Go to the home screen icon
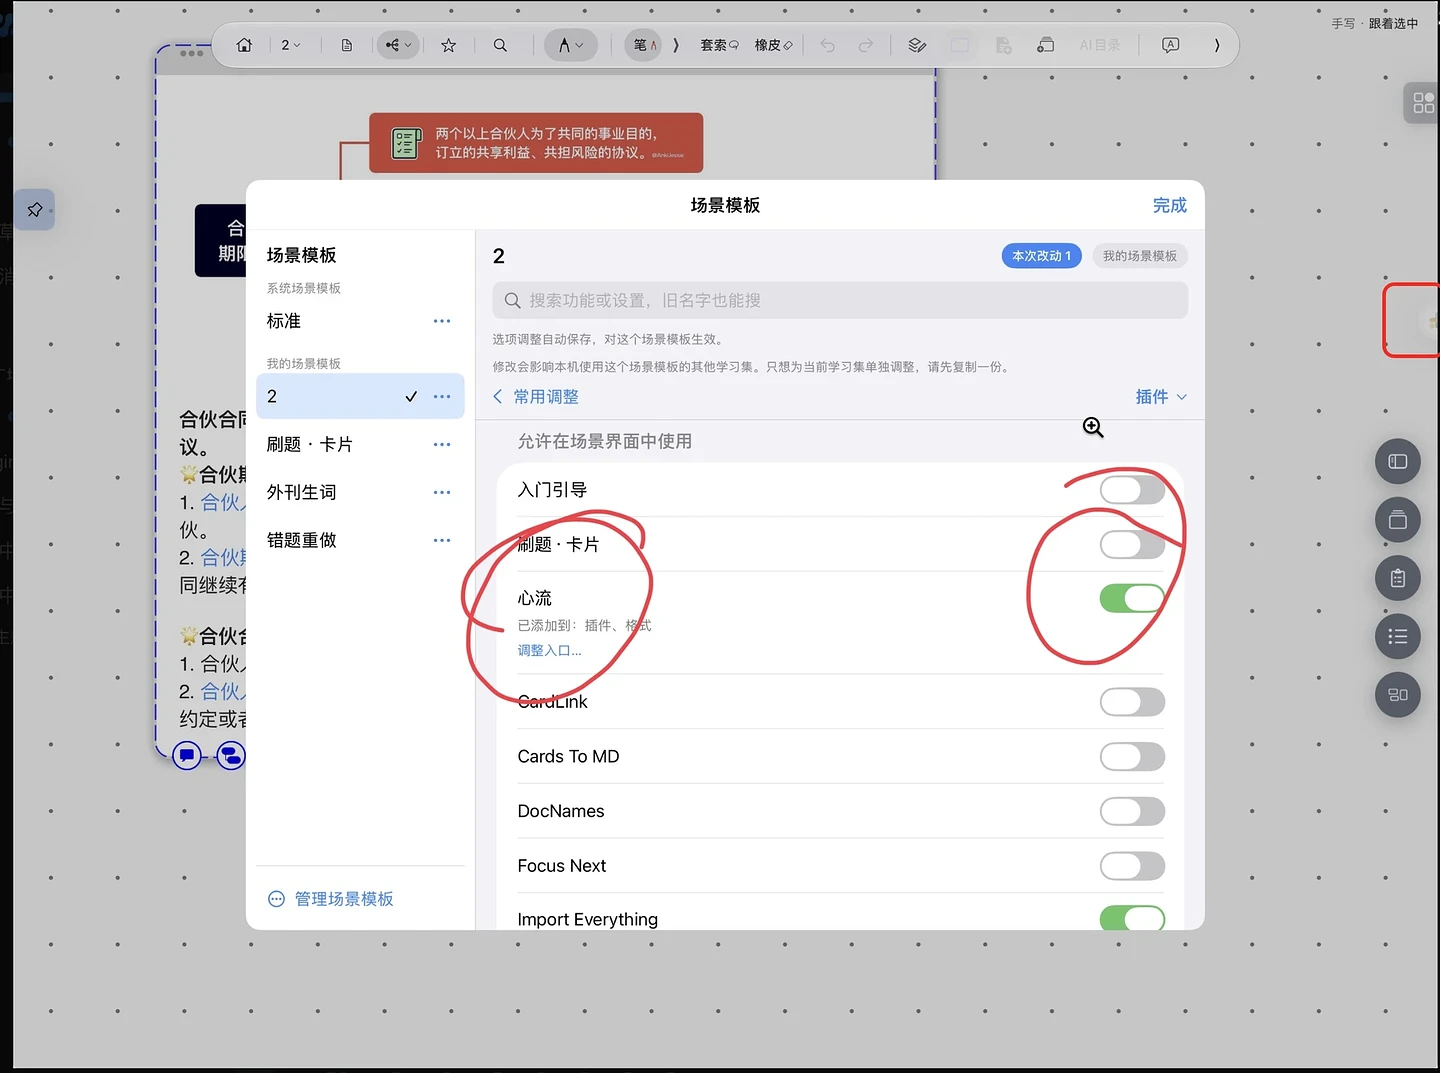Image resolution: width=1440 pixels, height=1073 pixels. pos(244,45)
